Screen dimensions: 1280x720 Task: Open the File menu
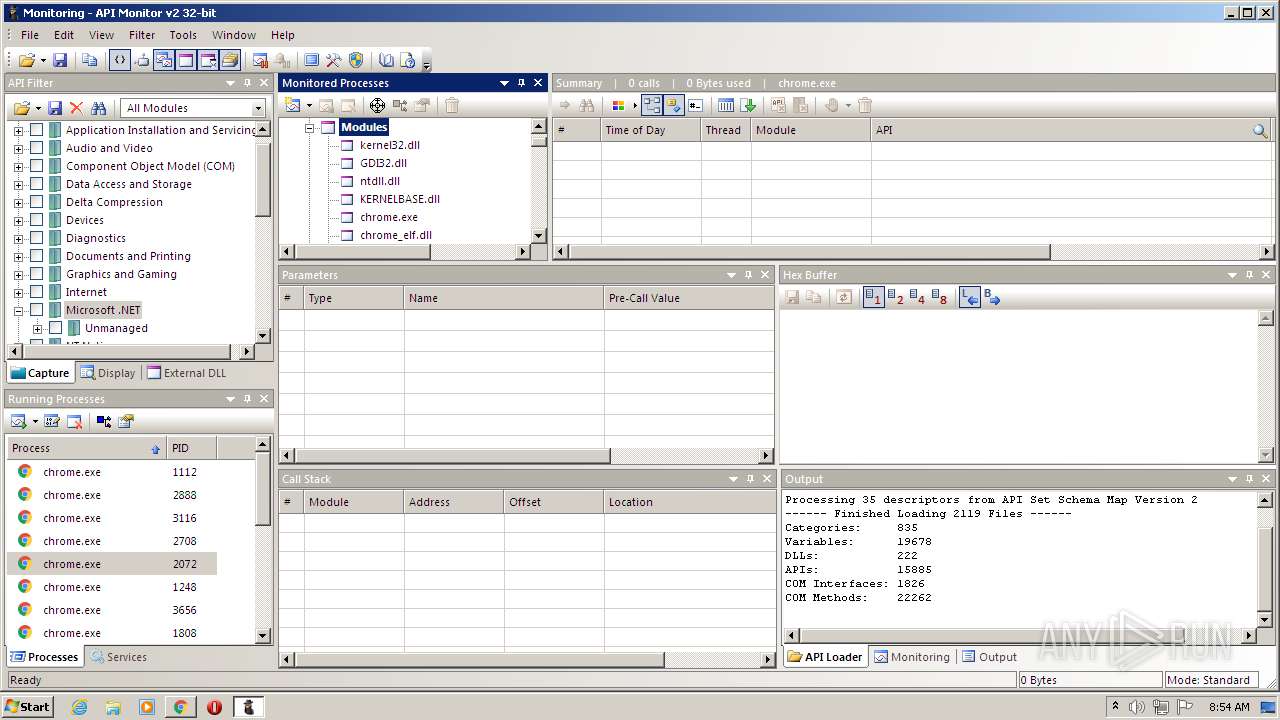[30, 35]
